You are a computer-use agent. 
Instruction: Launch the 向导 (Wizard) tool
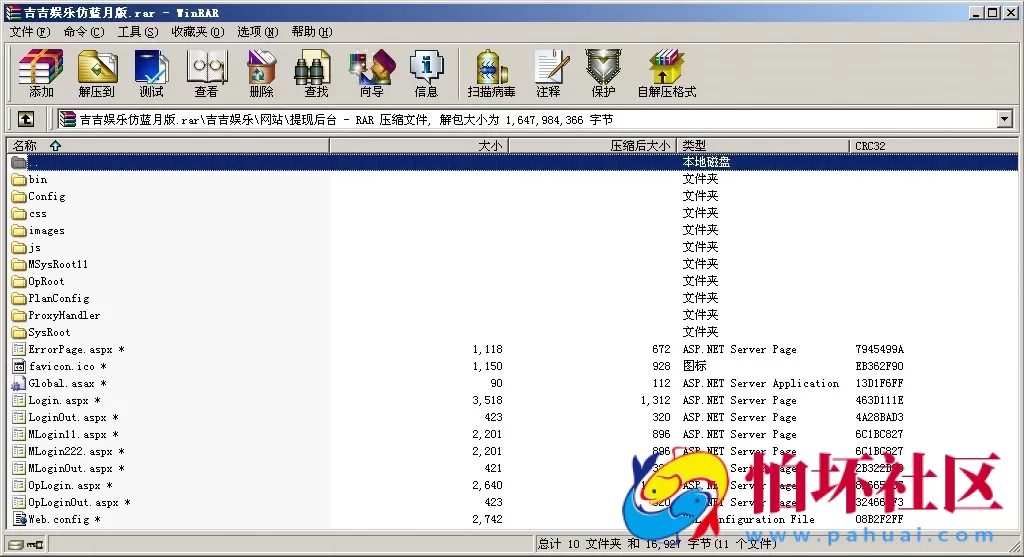(x=371, y=73)
